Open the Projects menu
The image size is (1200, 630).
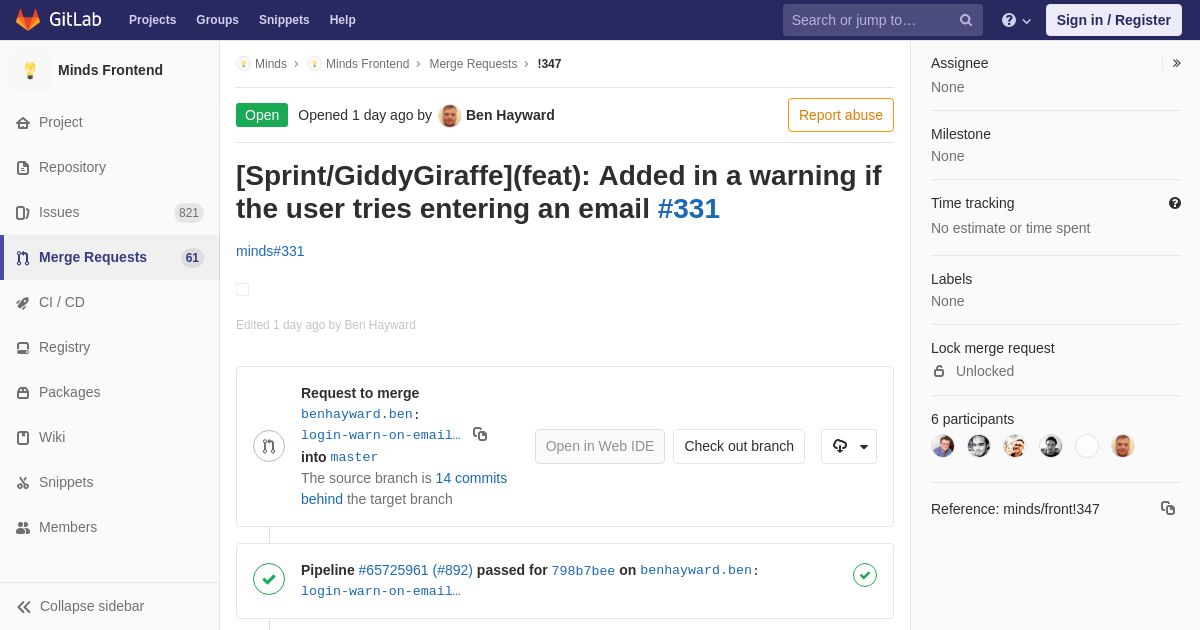pyautogui.click(x=152, y=20)
